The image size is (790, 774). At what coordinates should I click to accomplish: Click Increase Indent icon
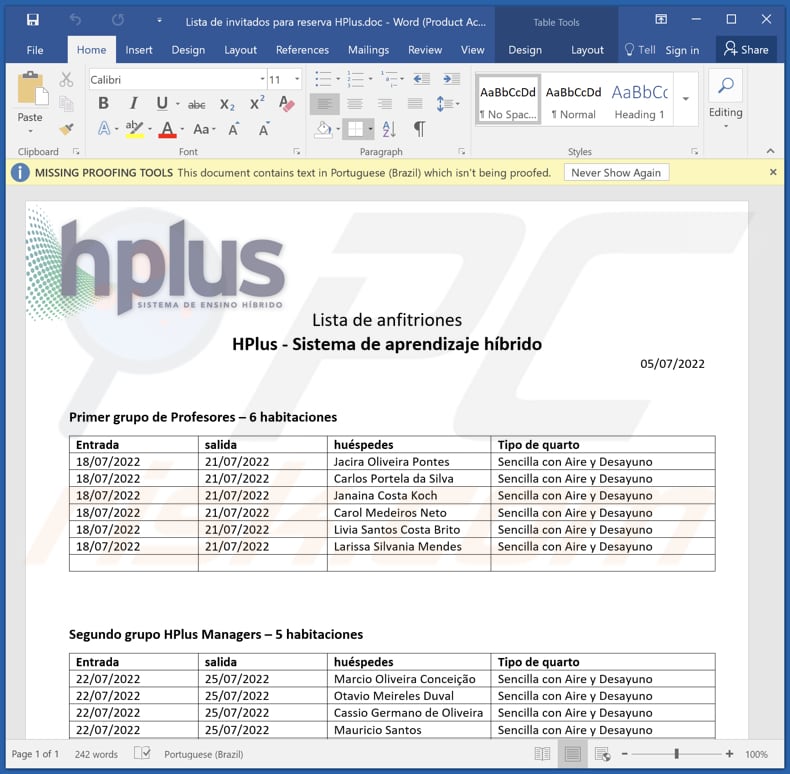(x=451, y=79)
